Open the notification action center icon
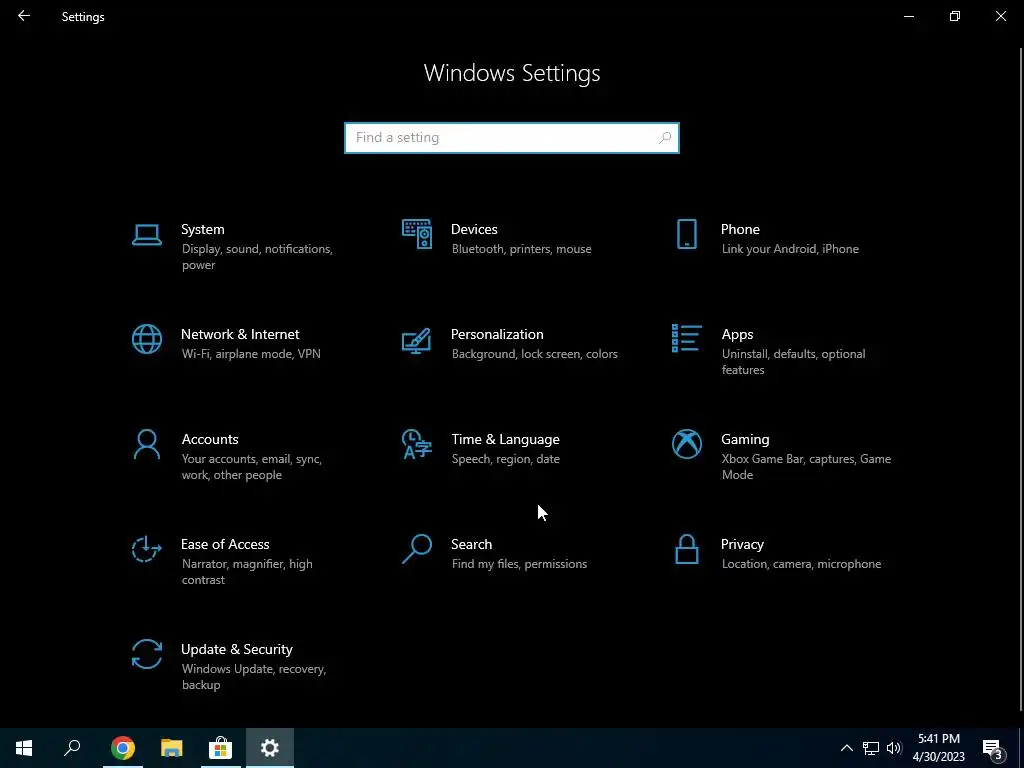The width and height of the screenshot is (1024, 768). click(x=993, y=748)
